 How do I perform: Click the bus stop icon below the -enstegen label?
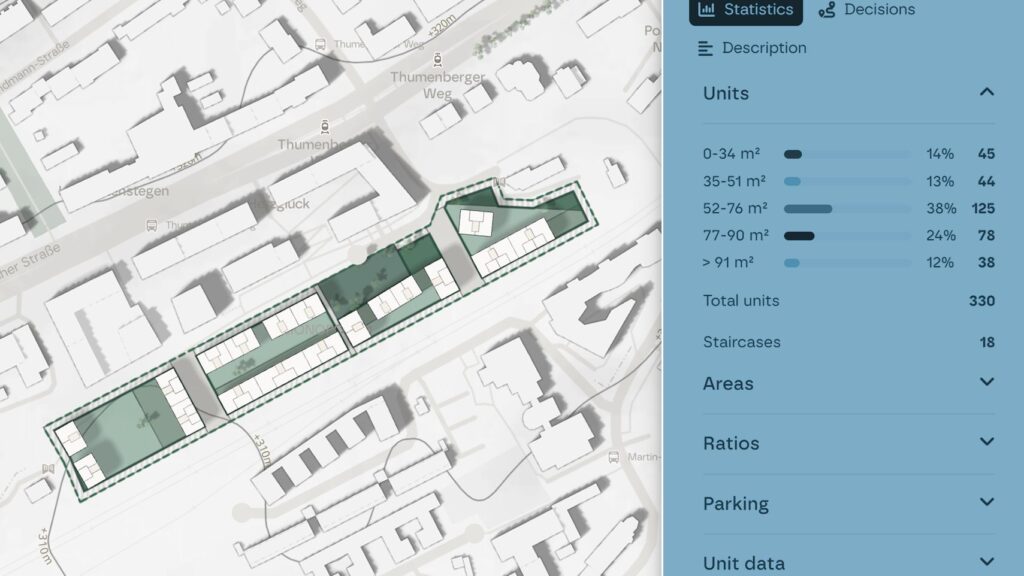[x=151, y=226]
